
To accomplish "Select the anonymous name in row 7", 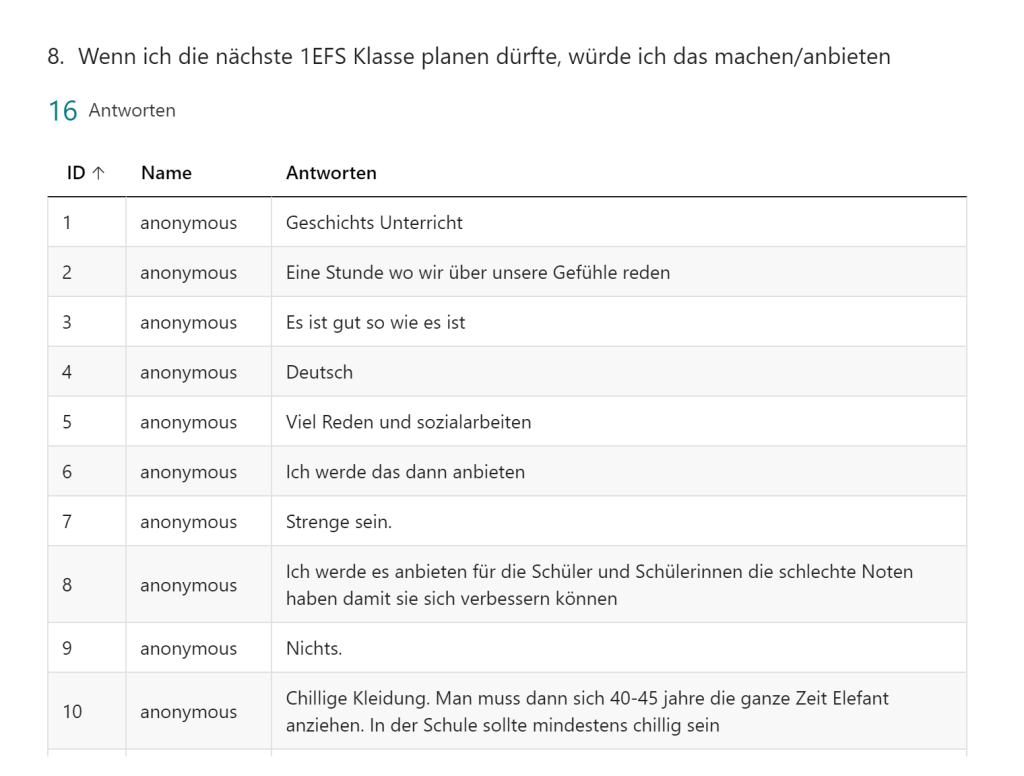I will 188,522.
